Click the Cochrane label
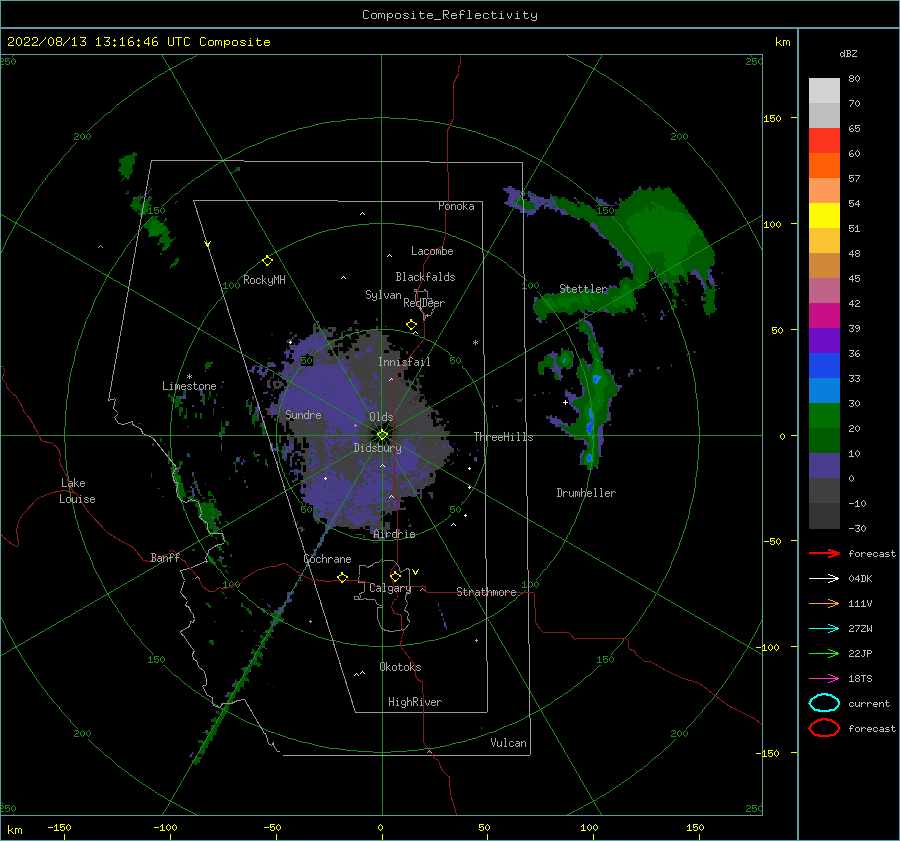 327,559
